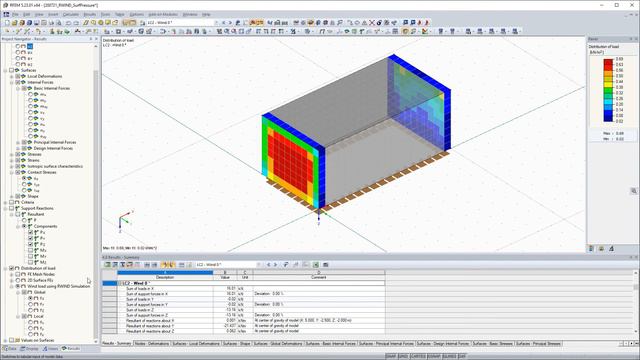Enable the Mx component checkbox

(31, 250)
